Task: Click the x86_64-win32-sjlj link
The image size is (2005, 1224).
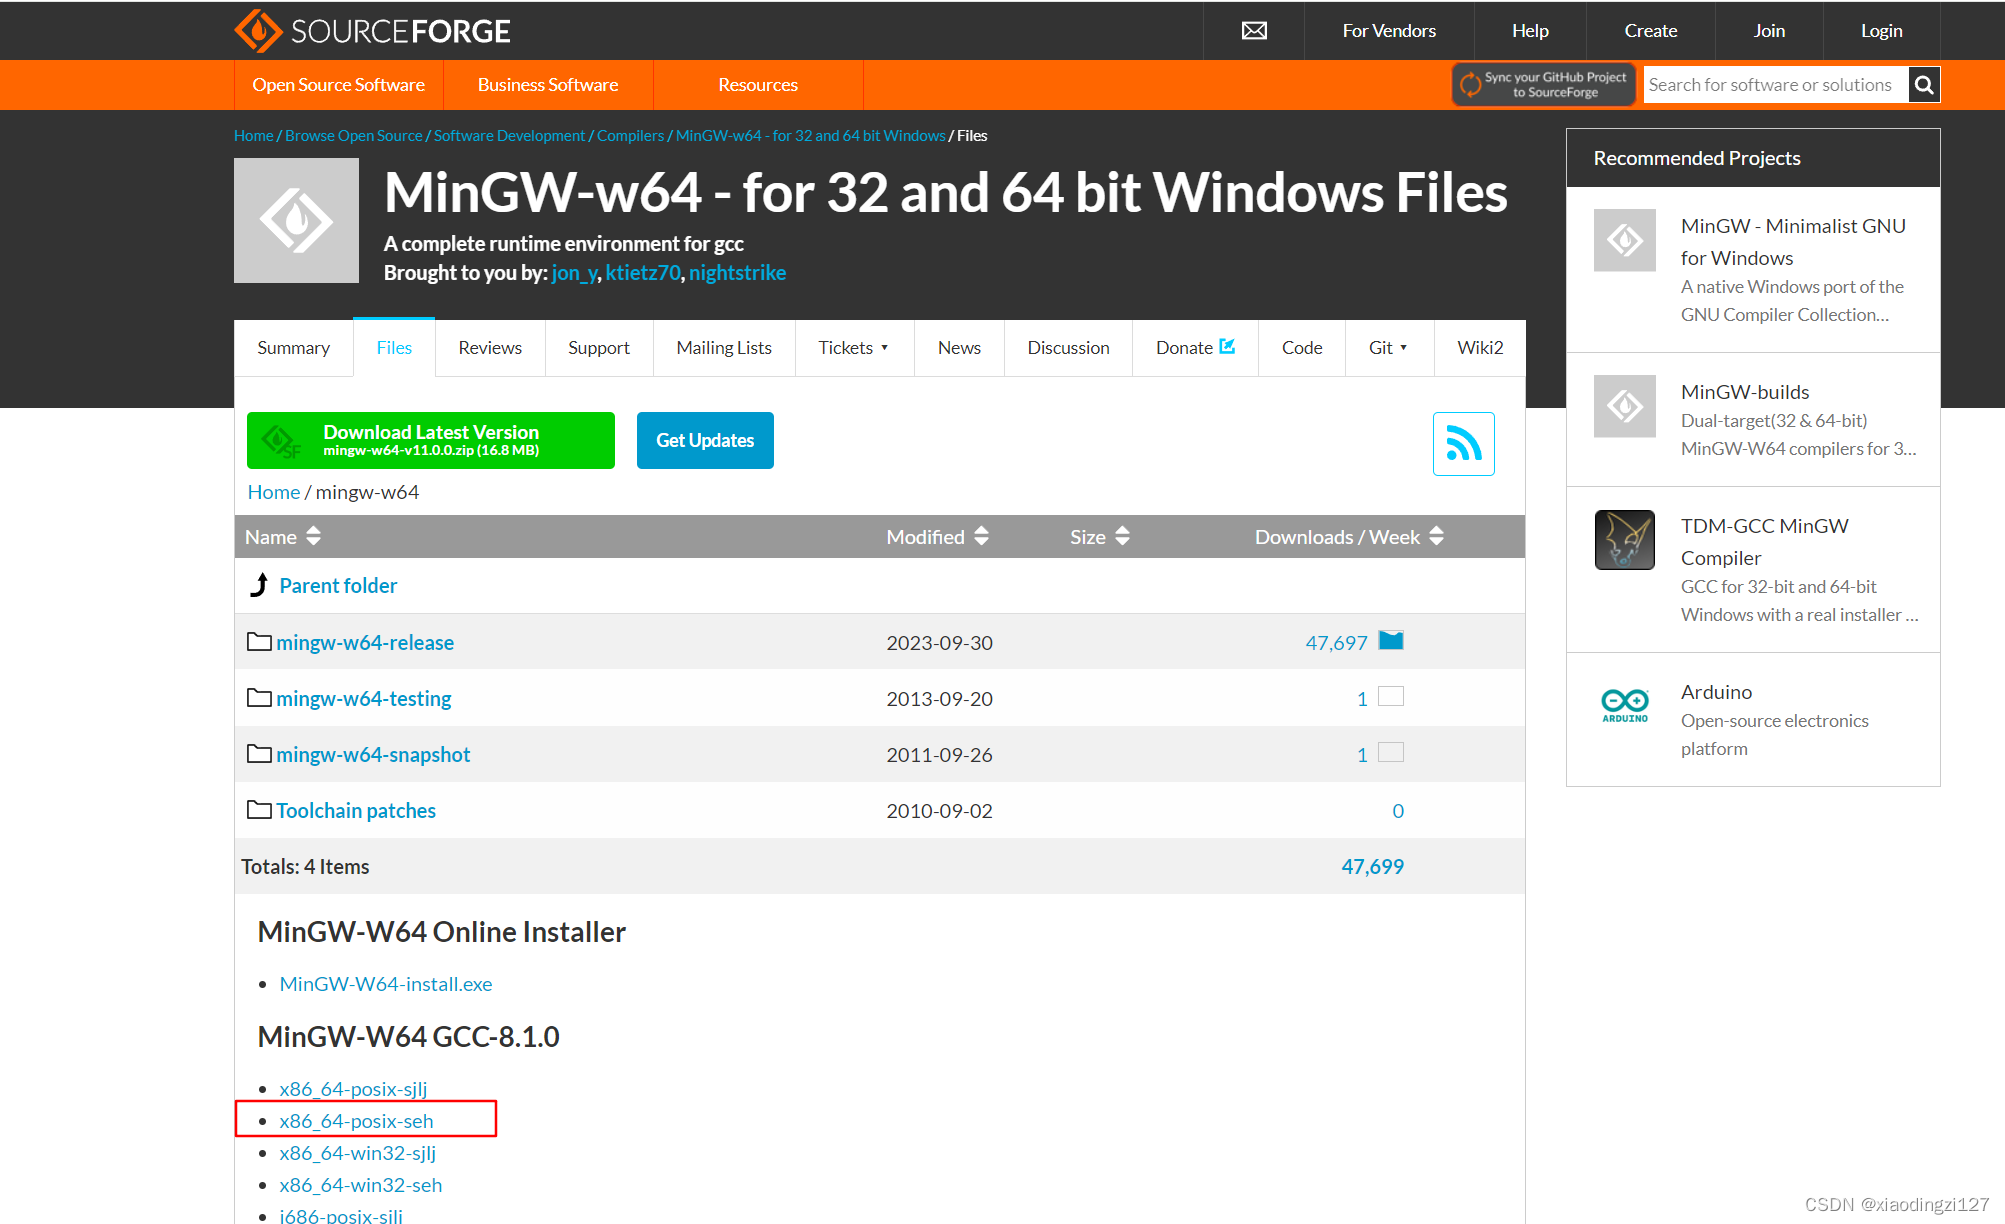Action: click(x=358, y=1153)
